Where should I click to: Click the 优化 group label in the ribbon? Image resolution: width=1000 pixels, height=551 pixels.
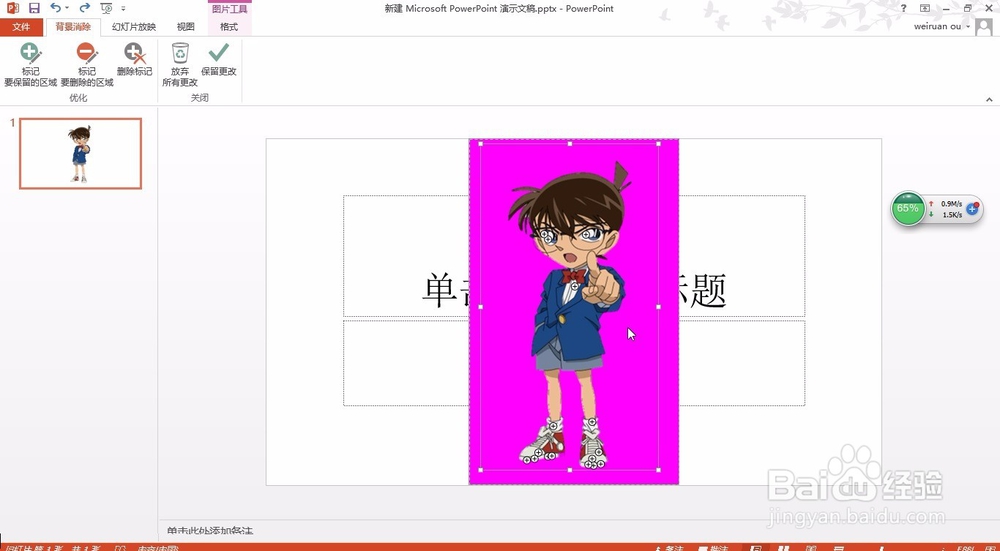pyautogui.click(x=78, y=98)
